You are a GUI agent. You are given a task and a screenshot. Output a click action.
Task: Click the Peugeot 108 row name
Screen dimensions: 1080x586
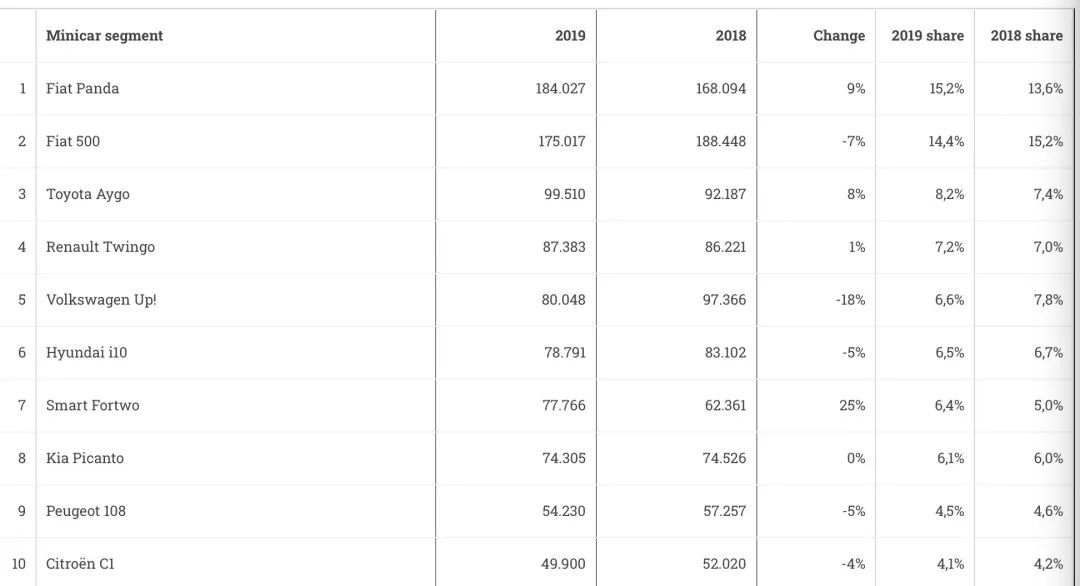coord(86,512)
